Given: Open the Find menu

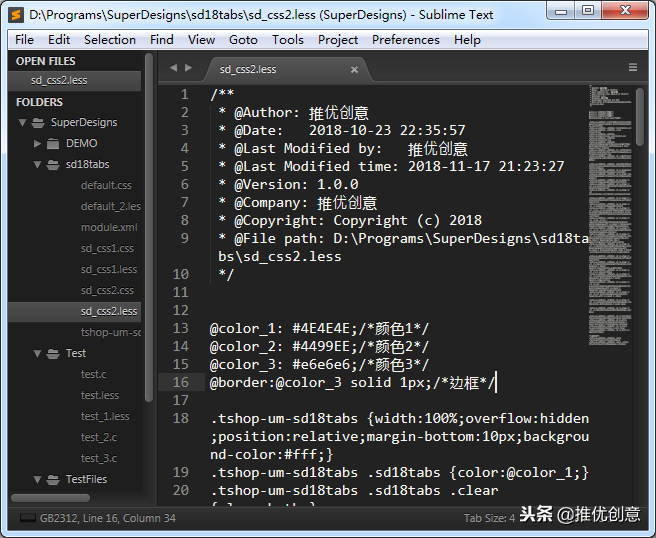Looking at the screenshot, I should (162, 40).
